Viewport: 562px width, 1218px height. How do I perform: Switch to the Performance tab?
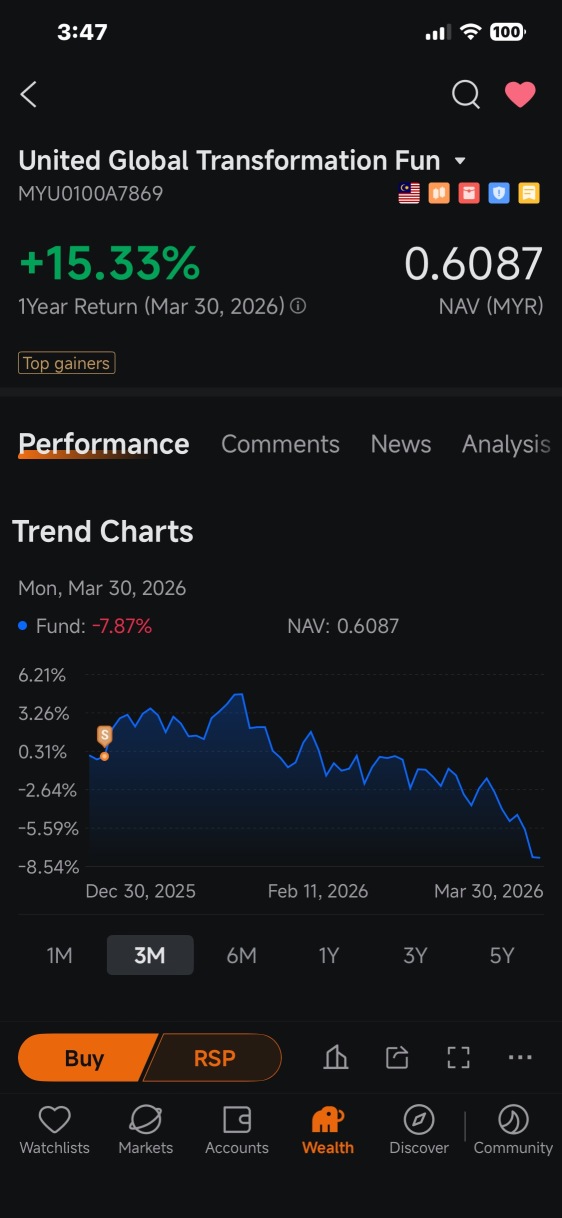(x=104, y=444)
